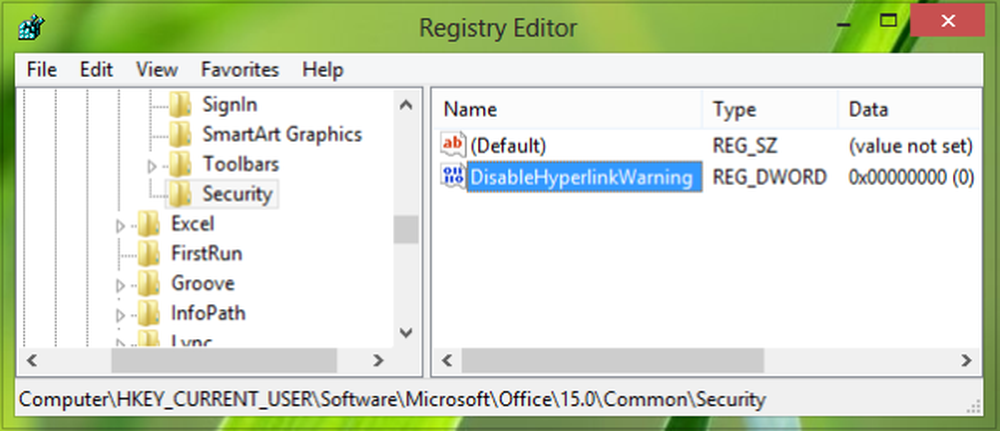Image resolution: width=1000 pixels, height=431 pixels.
Task: Click tree pane scroll left arrow
Action: tap(32, 360)
